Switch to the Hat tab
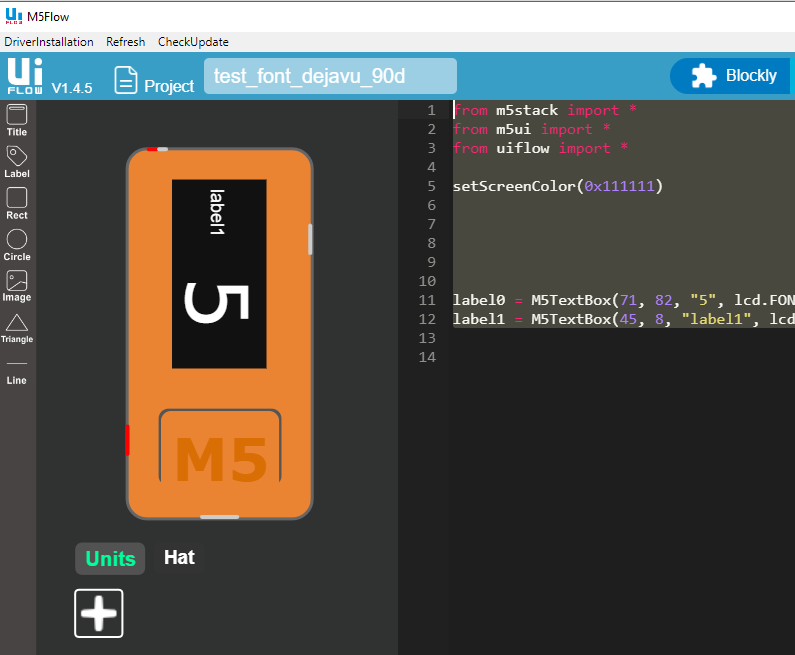The image size is (795, 655). click(x=179, y=557)
